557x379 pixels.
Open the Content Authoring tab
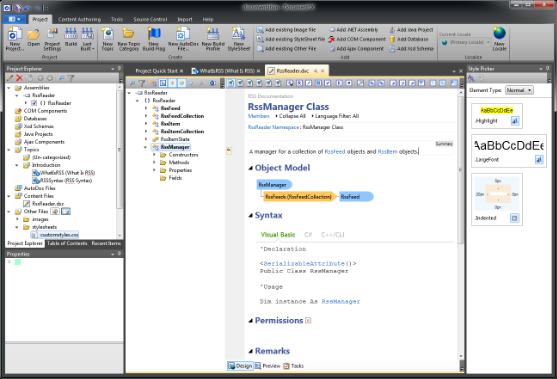click(x=80, y=19)
